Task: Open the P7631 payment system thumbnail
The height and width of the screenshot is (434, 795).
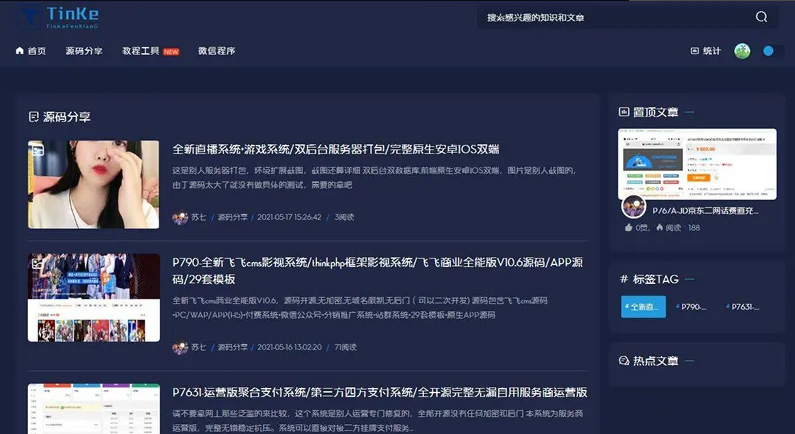Action: pos(94,409)
